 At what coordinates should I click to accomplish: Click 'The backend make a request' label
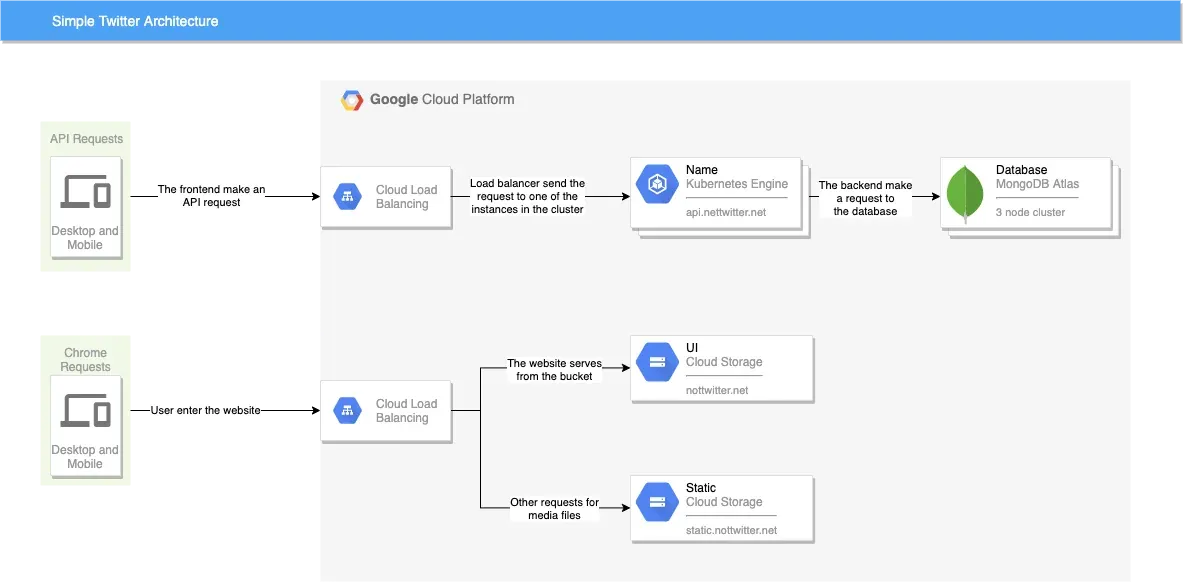(865, 198)
